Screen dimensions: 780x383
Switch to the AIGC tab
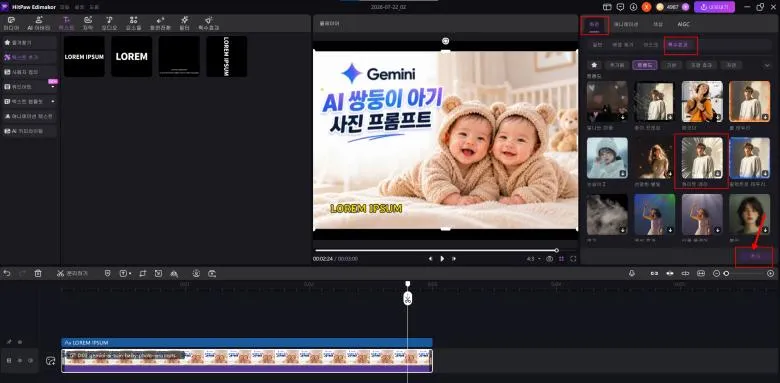pyautogui.click(x=683, y=24)
